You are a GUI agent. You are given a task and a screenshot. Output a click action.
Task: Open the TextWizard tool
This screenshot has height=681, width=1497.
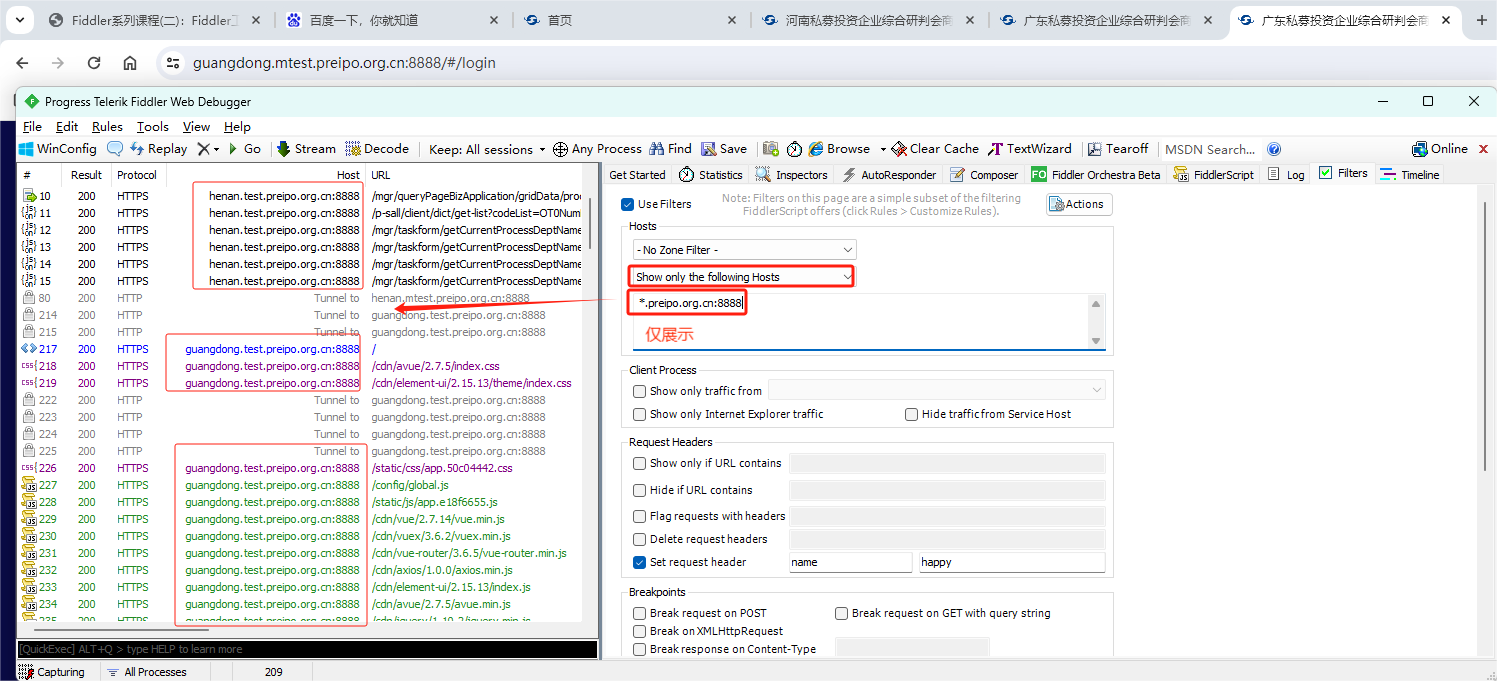(1030, 149)
